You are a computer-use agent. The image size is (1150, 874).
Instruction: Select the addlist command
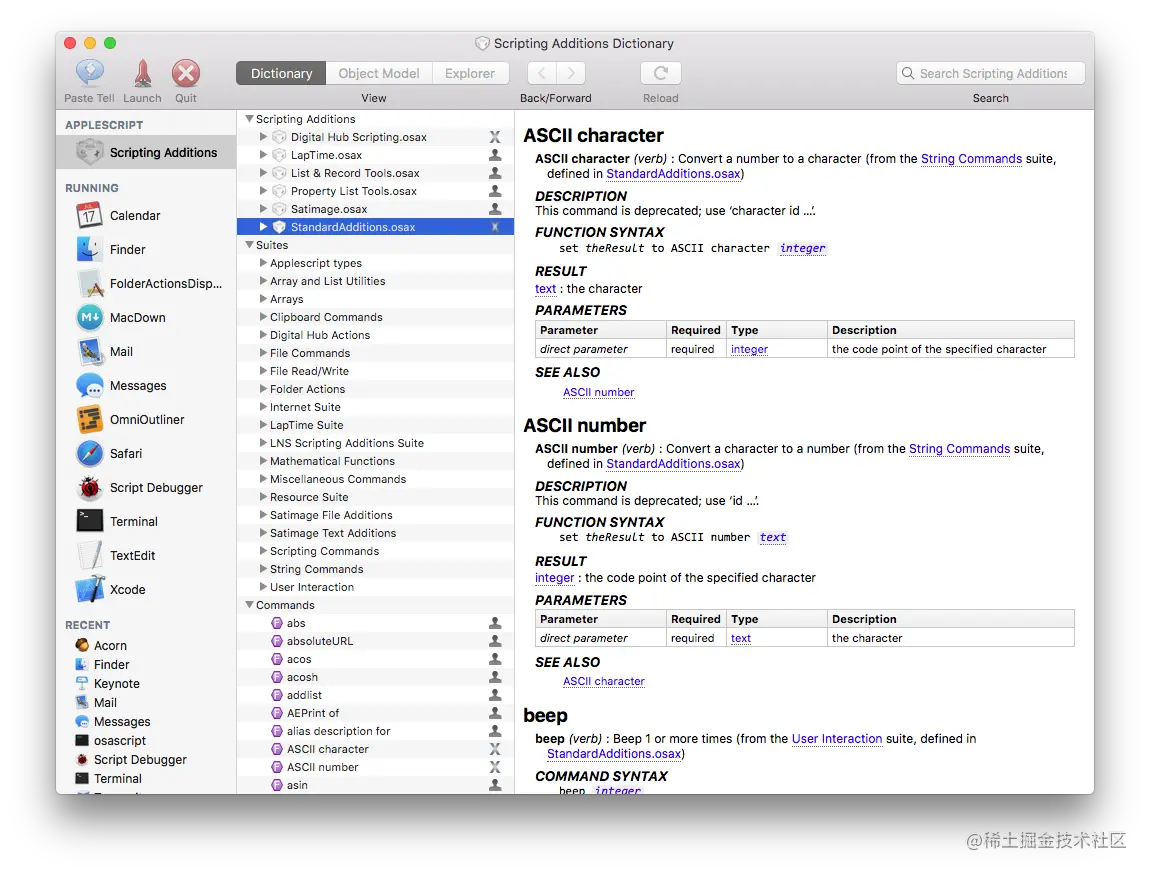coord(375,695)
